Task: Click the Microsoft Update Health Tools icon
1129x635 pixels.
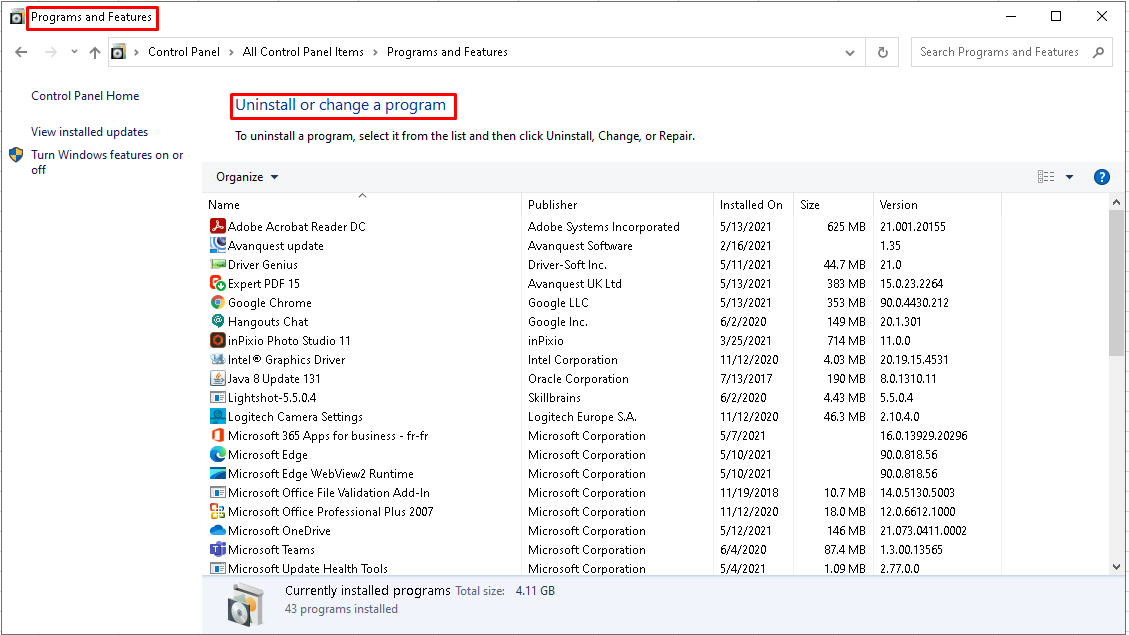Action: click(x=217, y=568)
